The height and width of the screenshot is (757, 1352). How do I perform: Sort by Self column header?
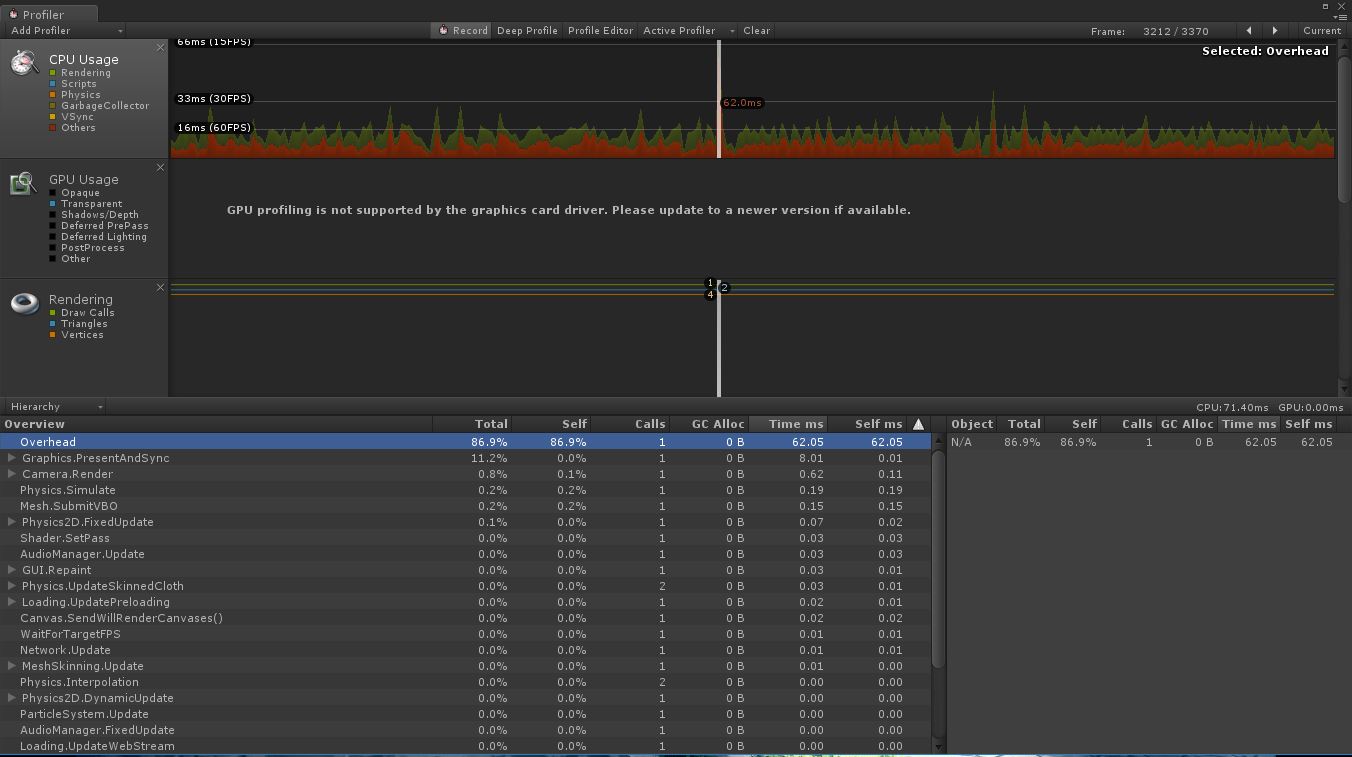click(551, 424)
